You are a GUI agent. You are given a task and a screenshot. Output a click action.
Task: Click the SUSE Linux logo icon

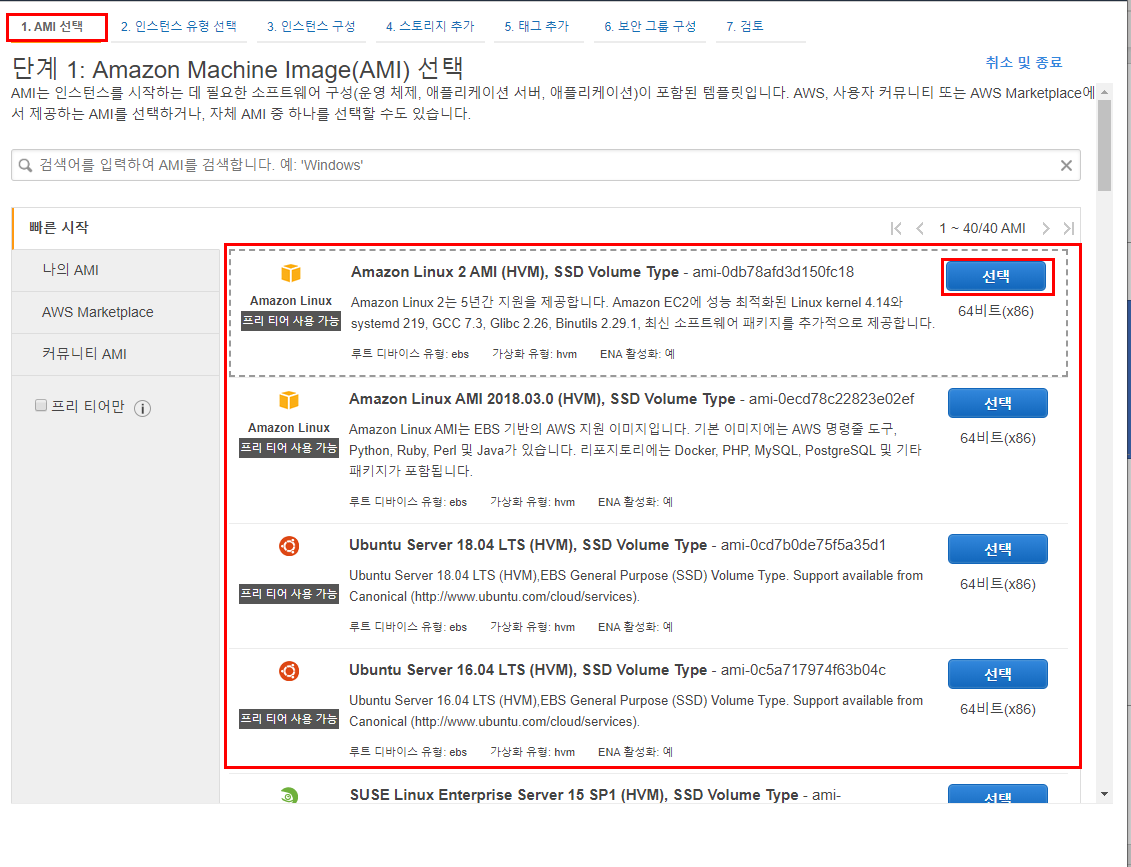289,796
